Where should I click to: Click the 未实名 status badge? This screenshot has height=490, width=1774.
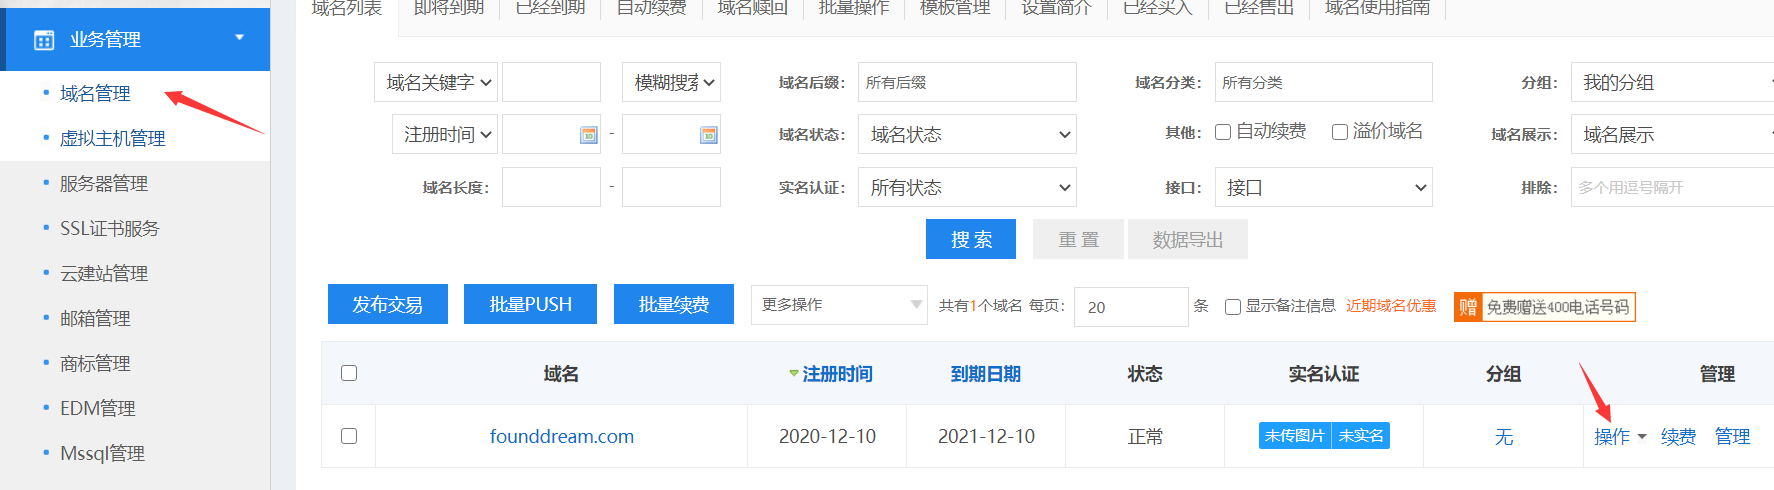(1361, 435)
